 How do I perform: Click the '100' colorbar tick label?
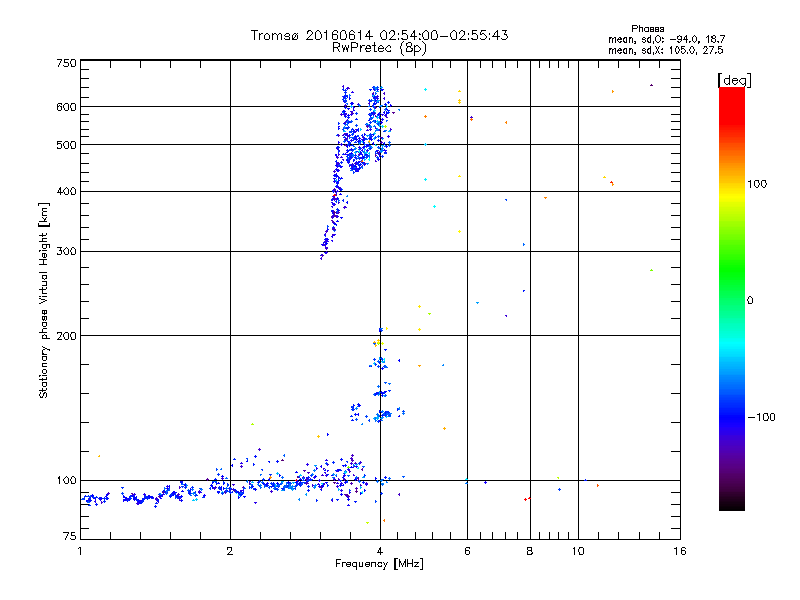[x=757, y=184]
